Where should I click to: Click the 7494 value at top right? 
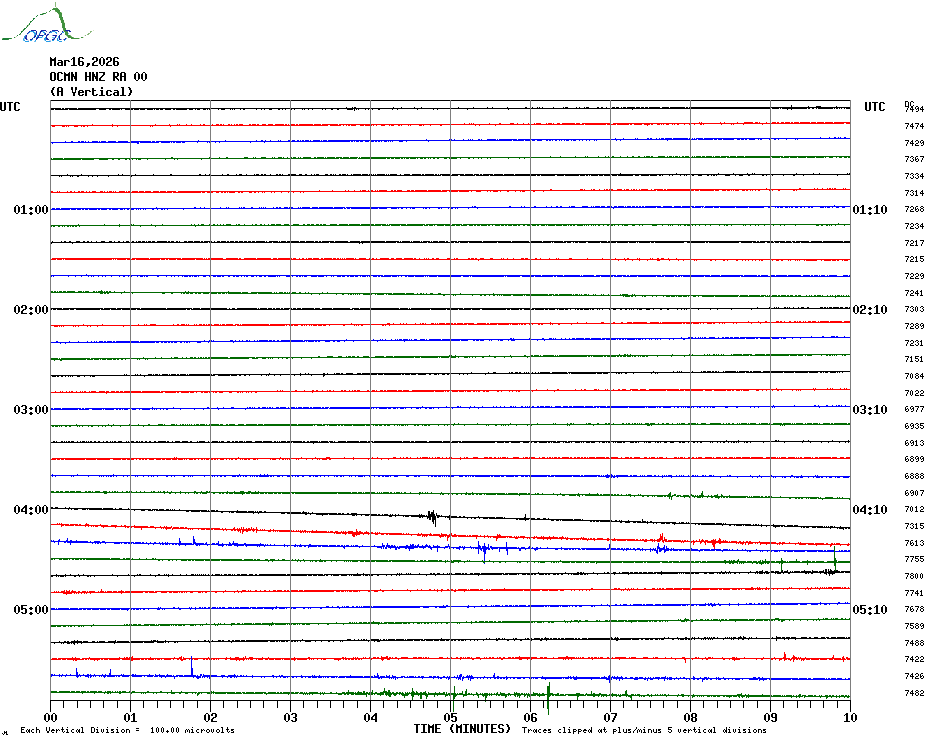pos(914,109)
